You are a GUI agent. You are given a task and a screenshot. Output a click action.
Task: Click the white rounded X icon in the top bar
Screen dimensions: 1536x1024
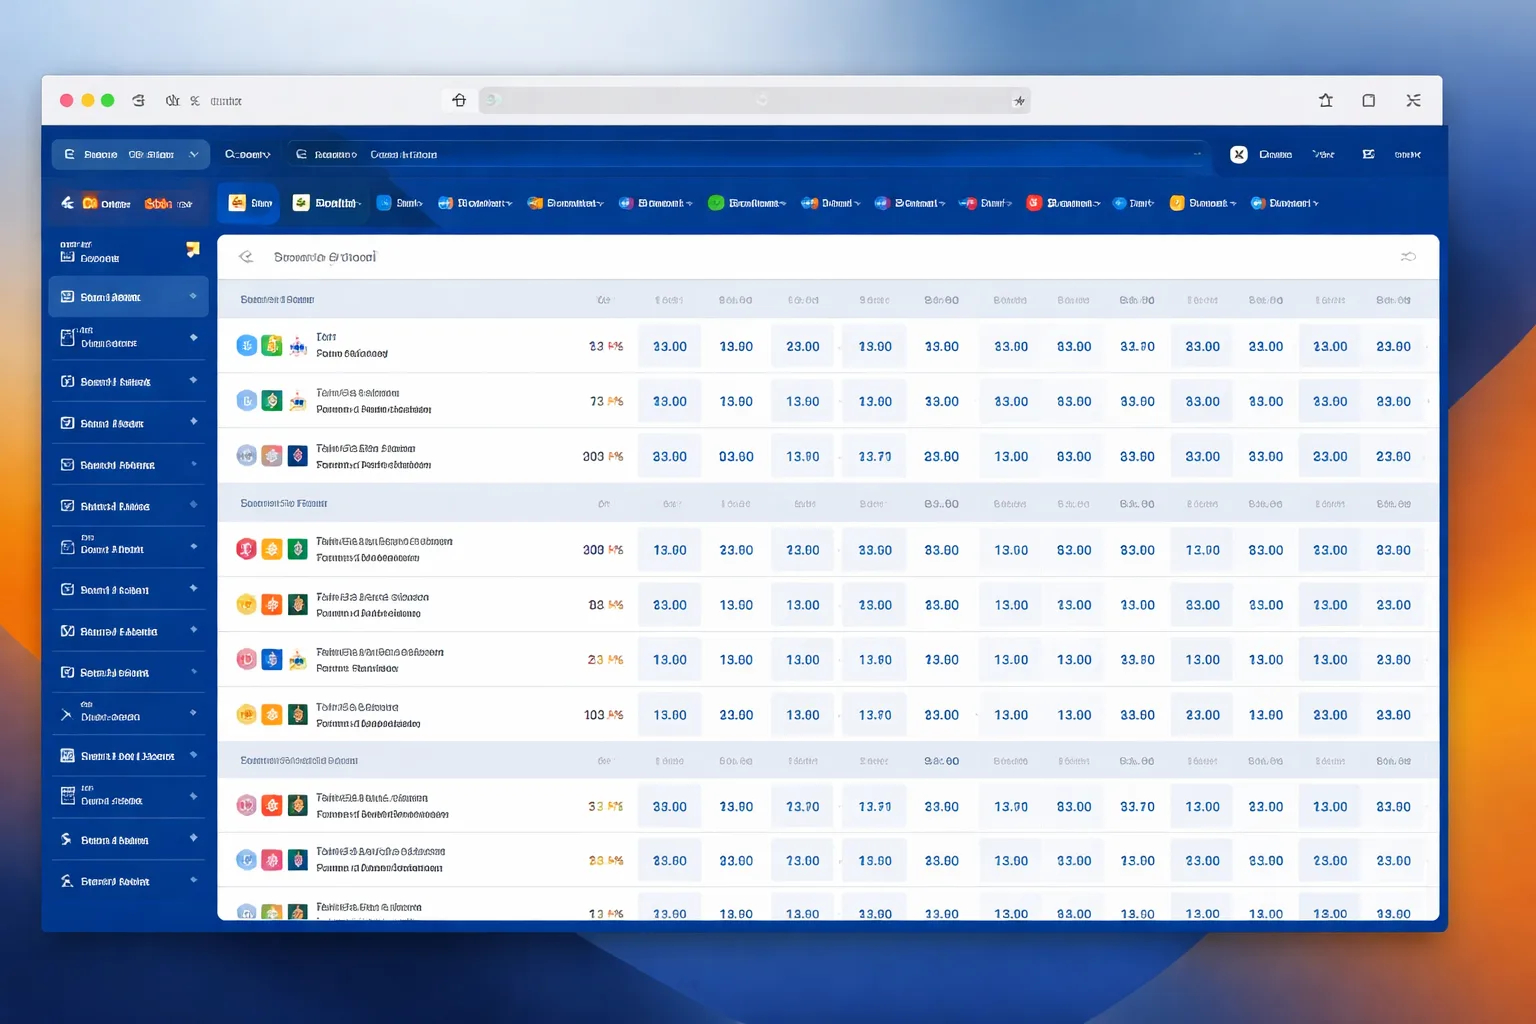point(1239,154)
